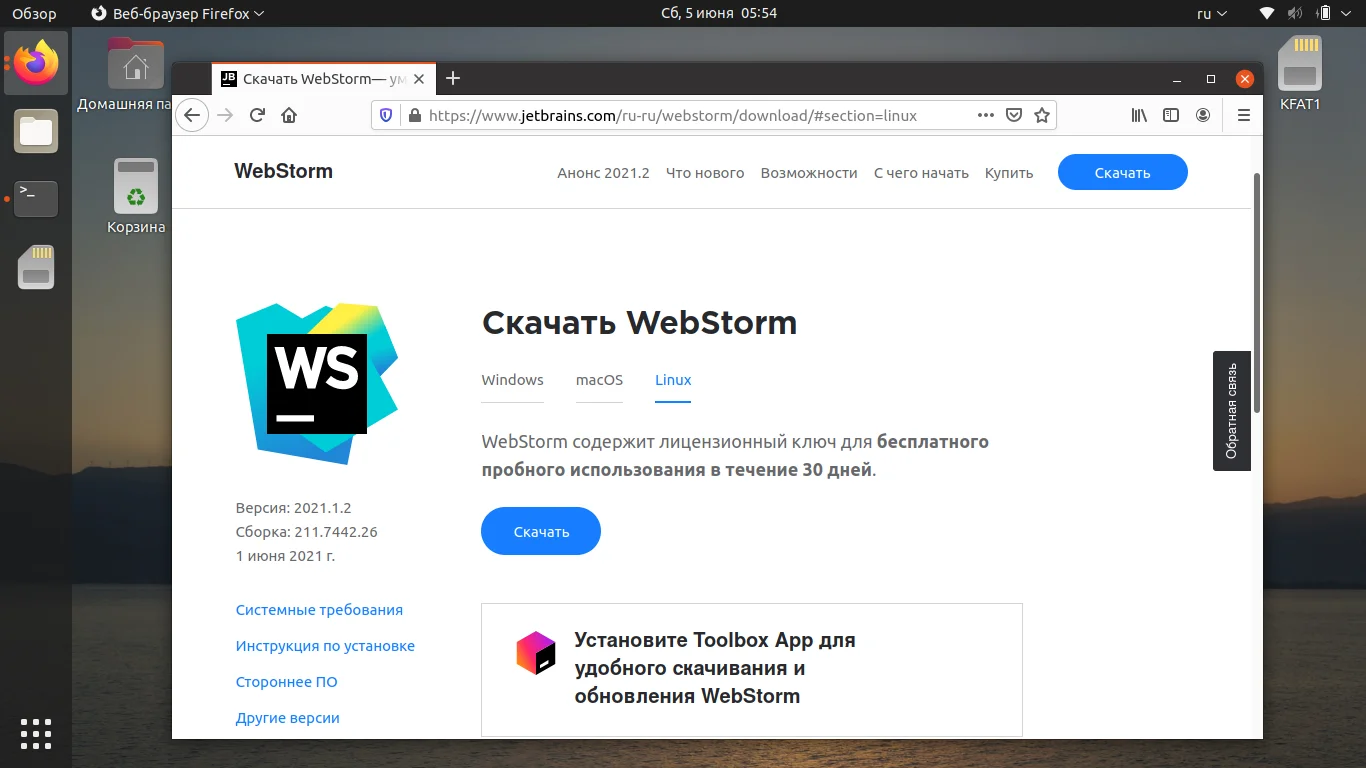
Task: Open the Firefox application menu
Action: pos(1243,114)
